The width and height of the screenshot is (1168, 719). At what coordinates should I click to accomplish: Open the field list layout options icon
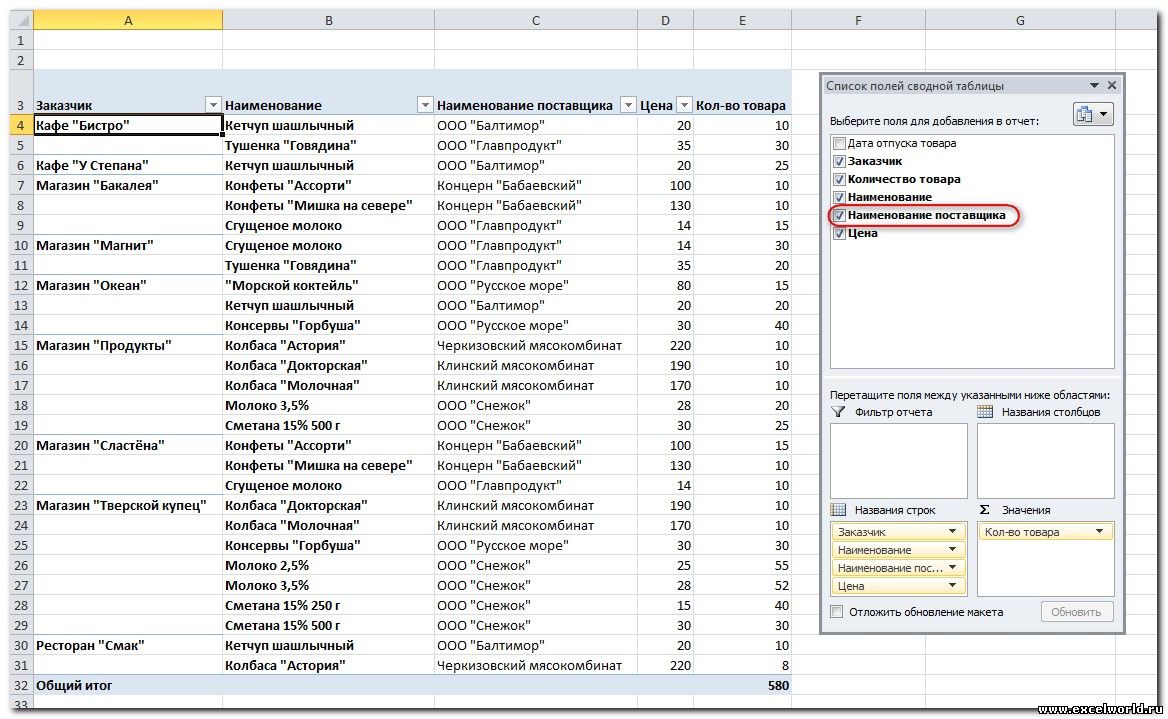coord(1093,115)
